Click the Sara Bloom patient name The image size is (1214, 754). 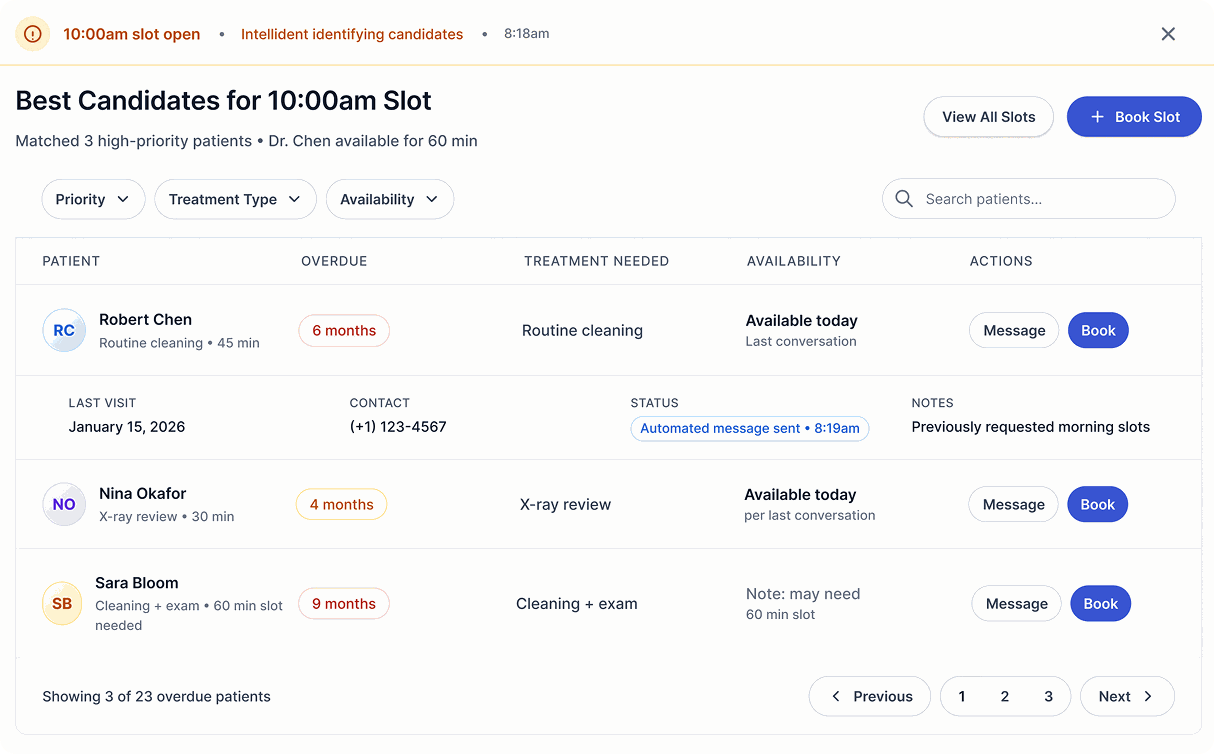click(x=136, y=583)
